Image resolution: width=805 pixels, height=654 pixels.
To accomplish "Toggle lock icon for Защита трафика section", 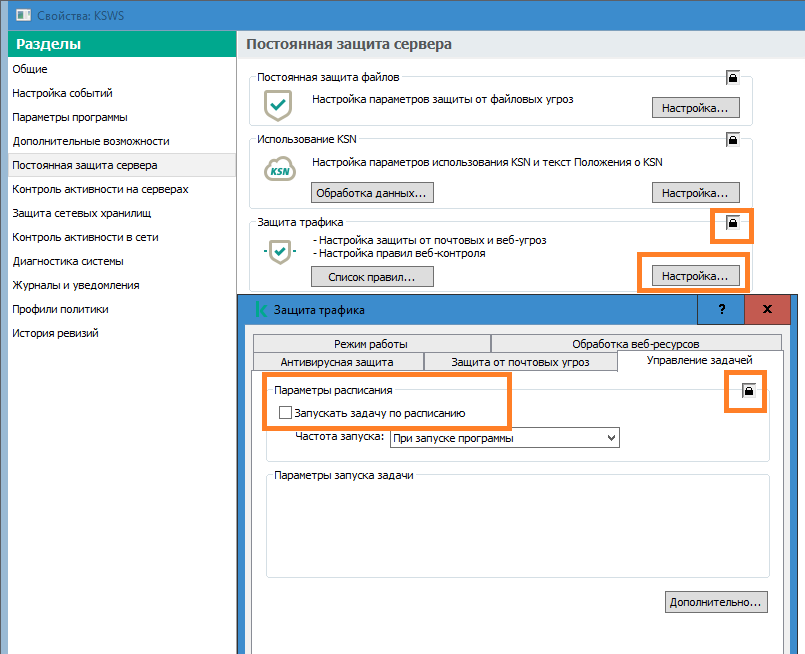I will (733, 223).
